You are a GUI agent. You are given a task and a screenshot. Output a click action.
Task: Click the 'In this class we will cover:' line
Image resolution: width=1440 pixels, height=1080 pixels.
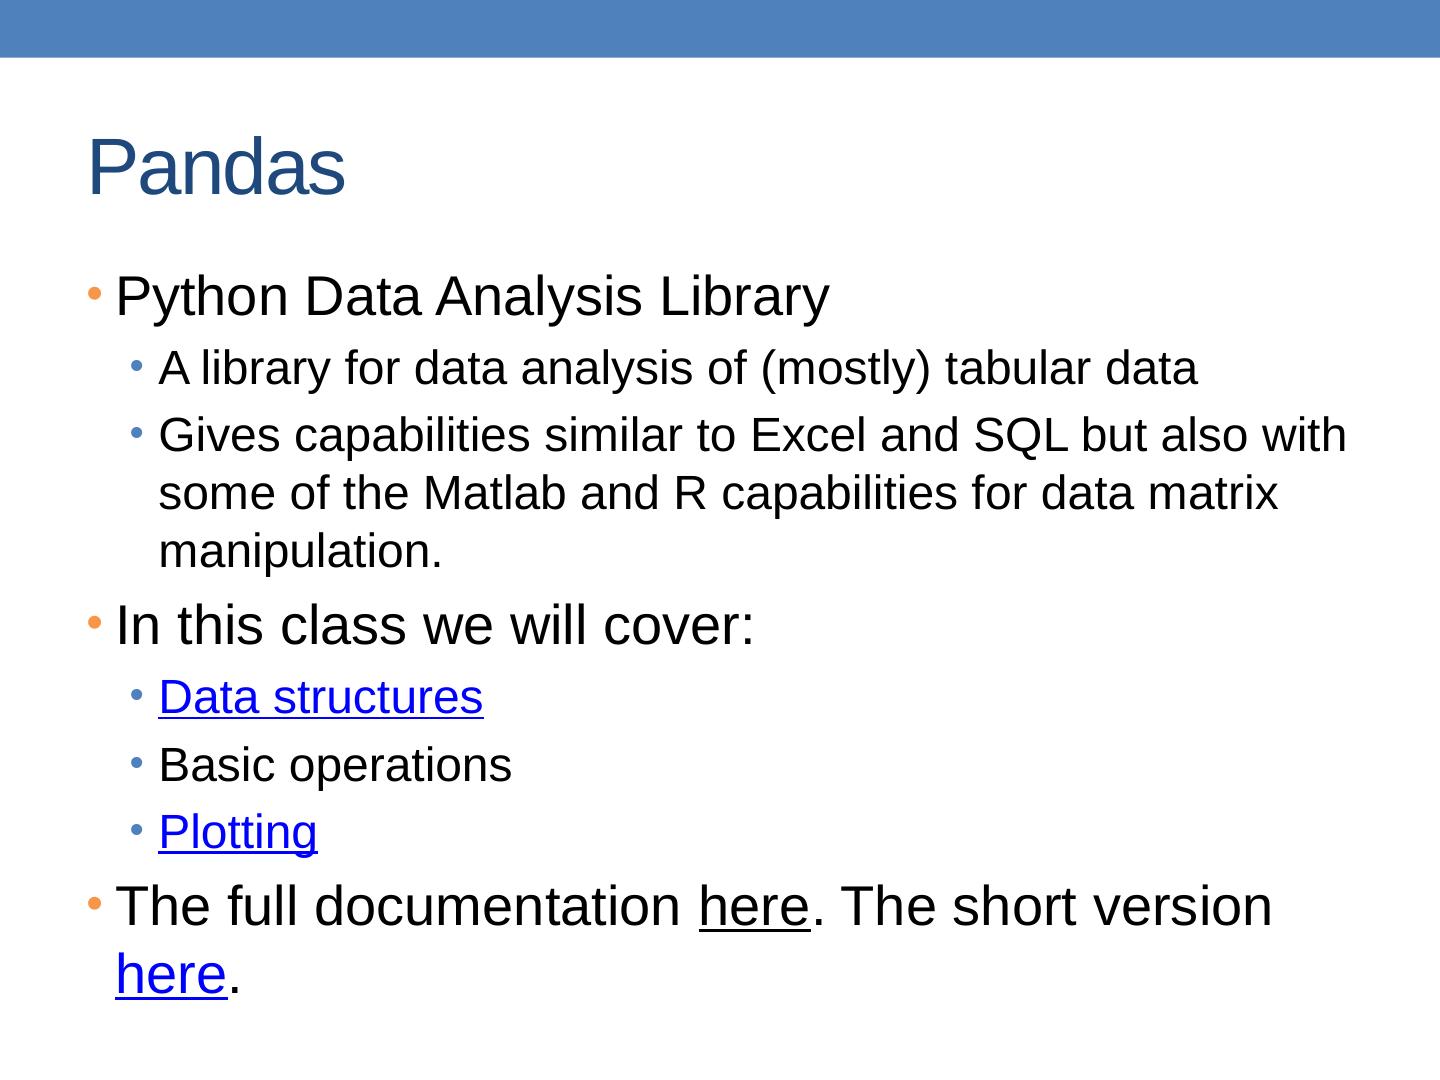434,627
